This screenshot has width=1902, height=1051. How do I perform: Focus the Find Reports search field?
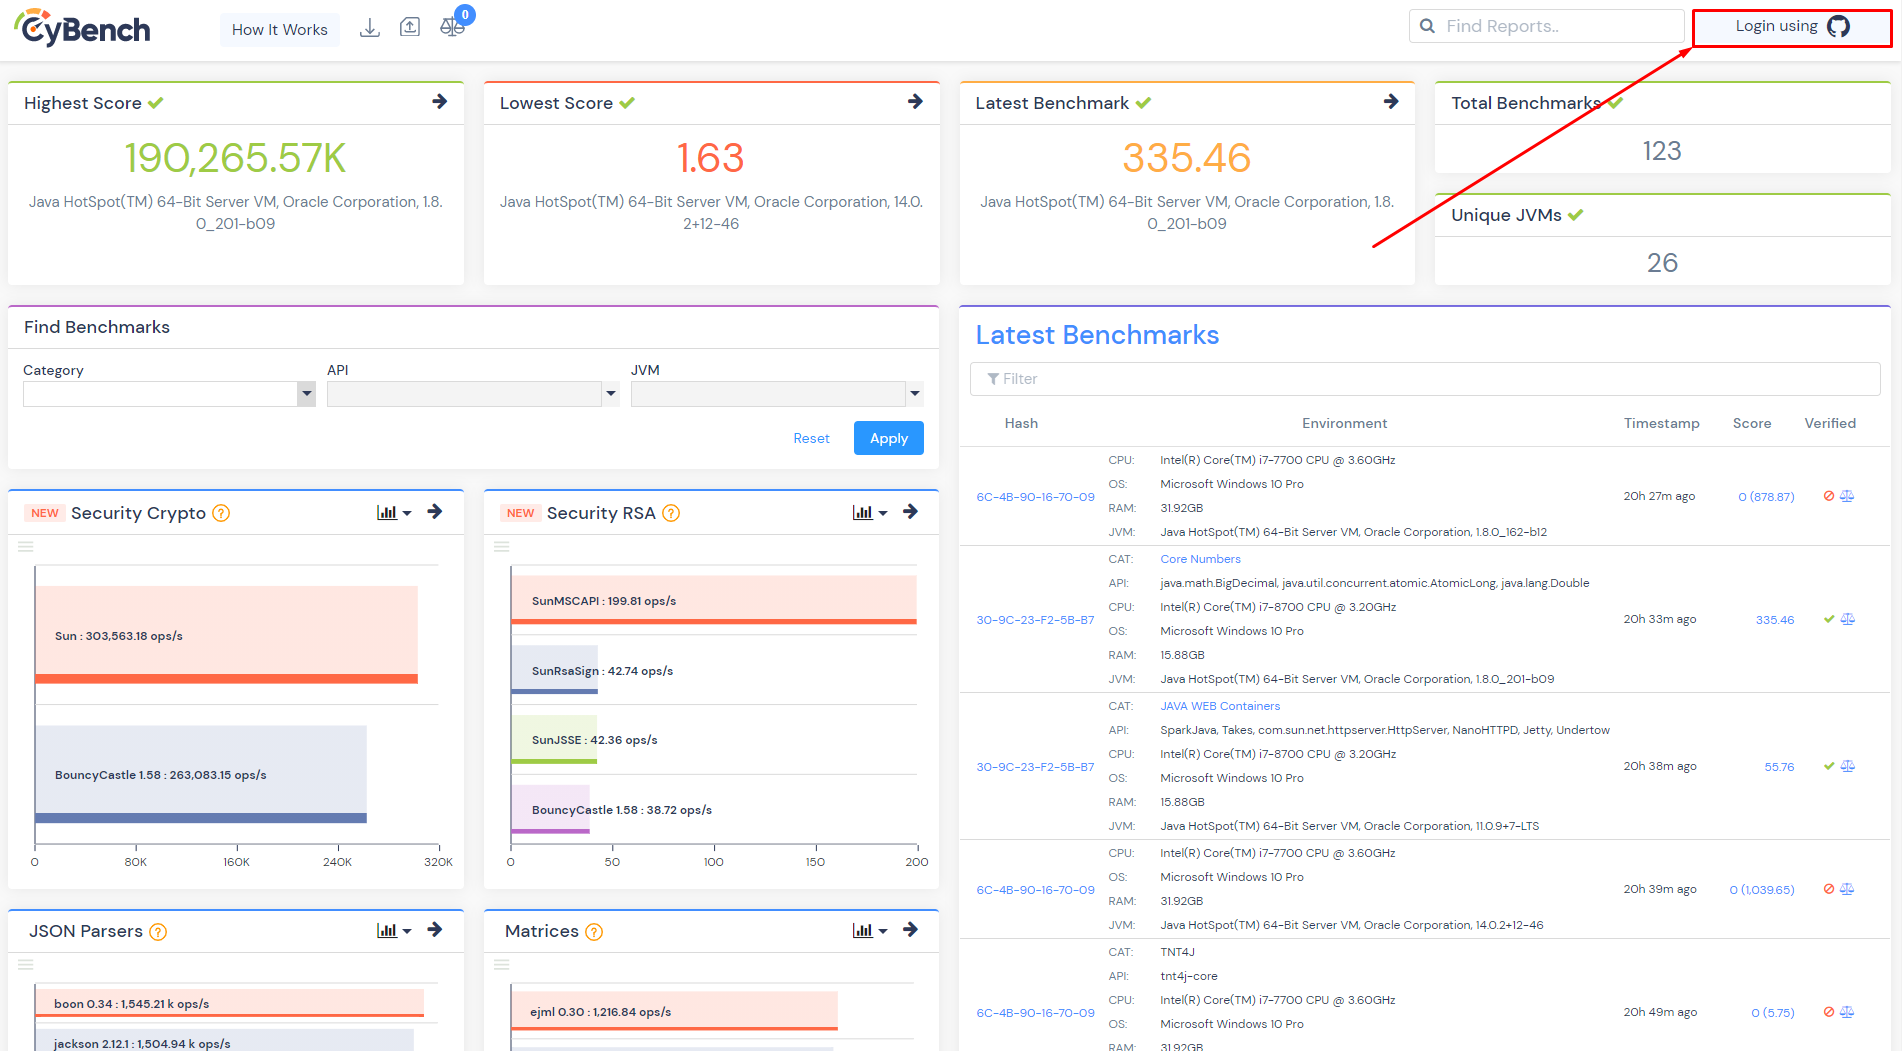click(1547, 26)
